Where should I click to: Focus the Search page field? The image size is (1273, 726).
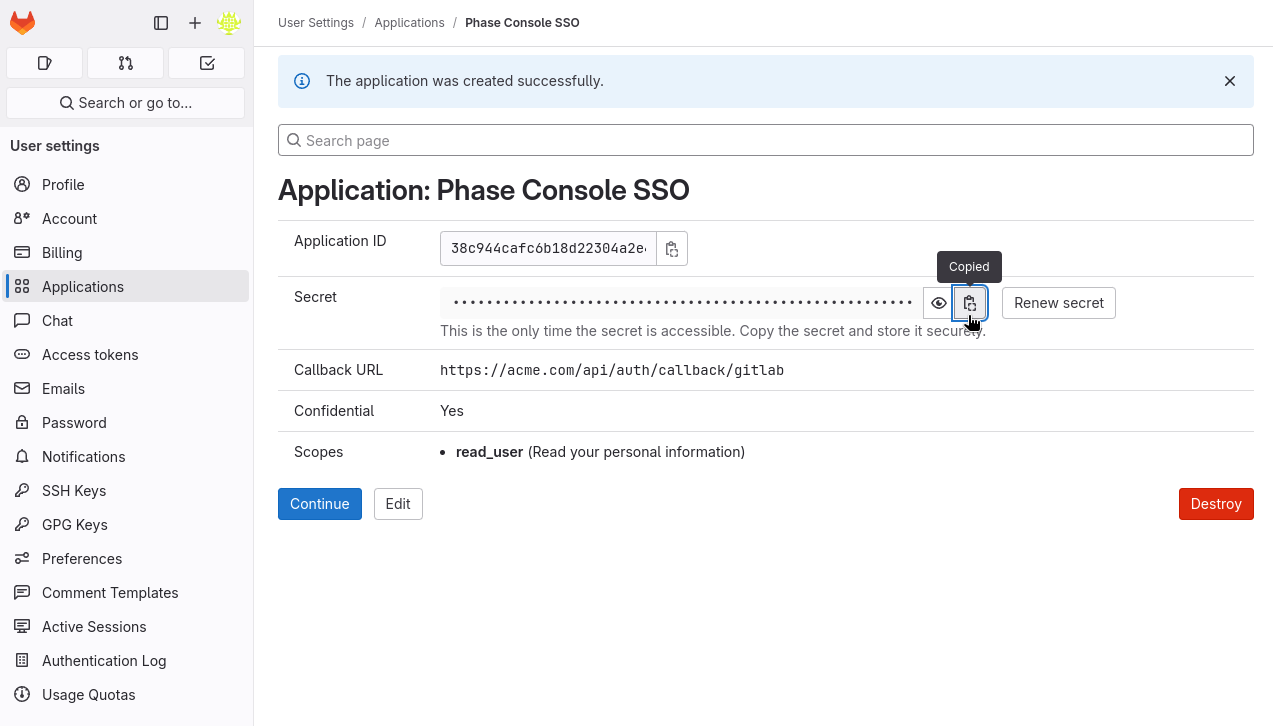[765, 140]
